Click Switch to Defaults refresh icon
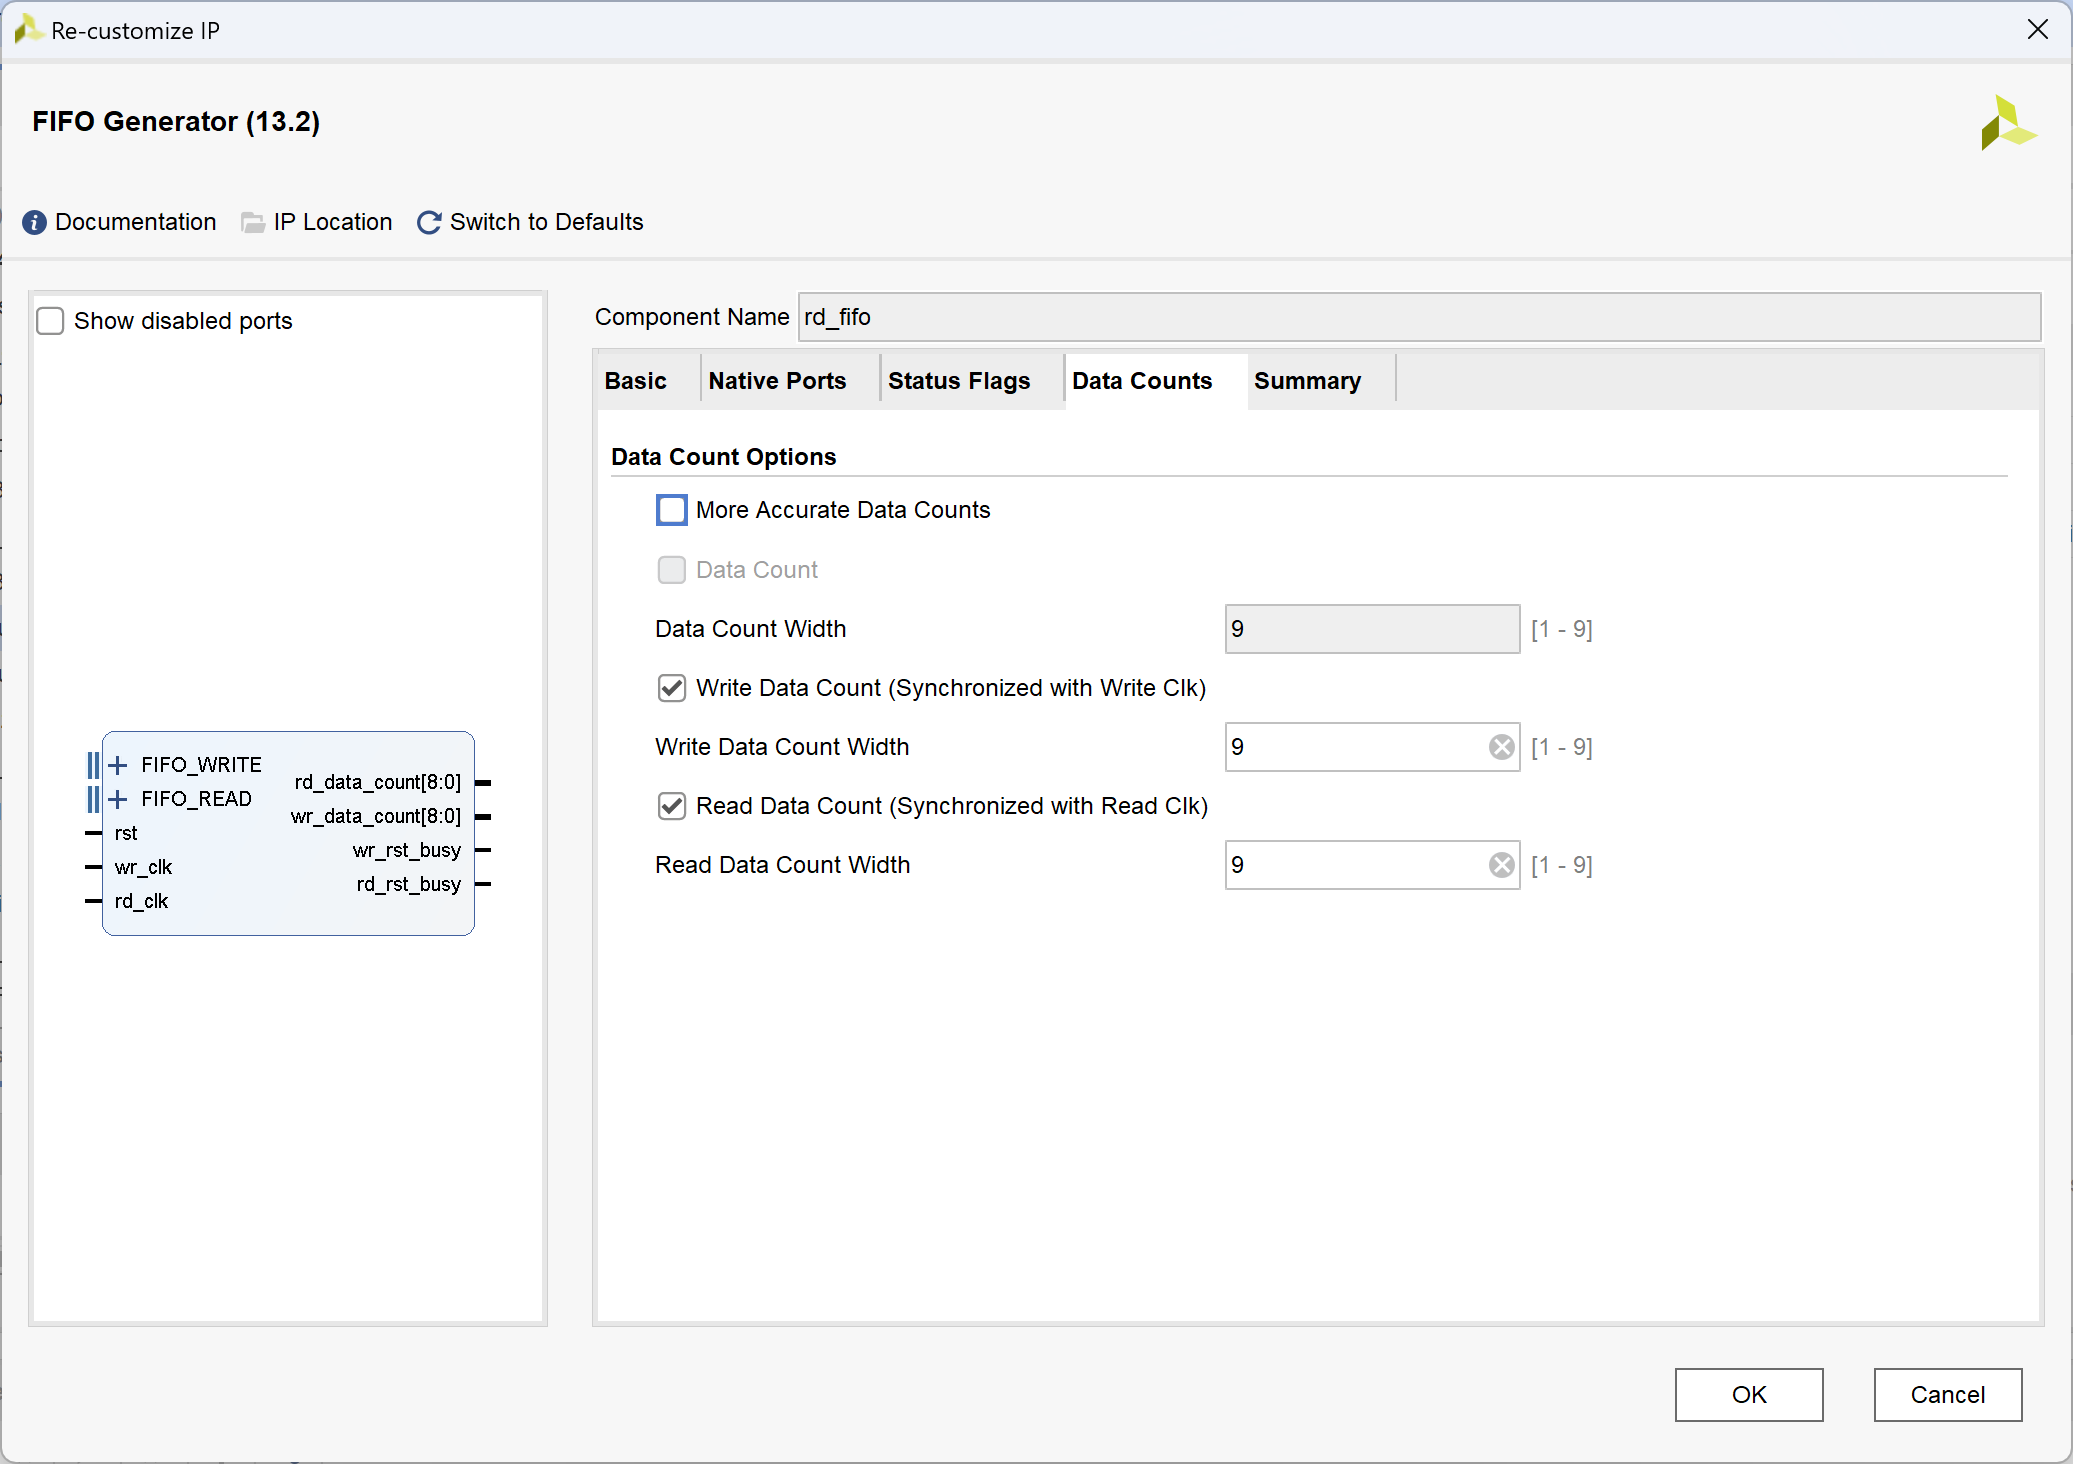The height and width of the screenshot is (1464, 2073). (x=429, y=222)
